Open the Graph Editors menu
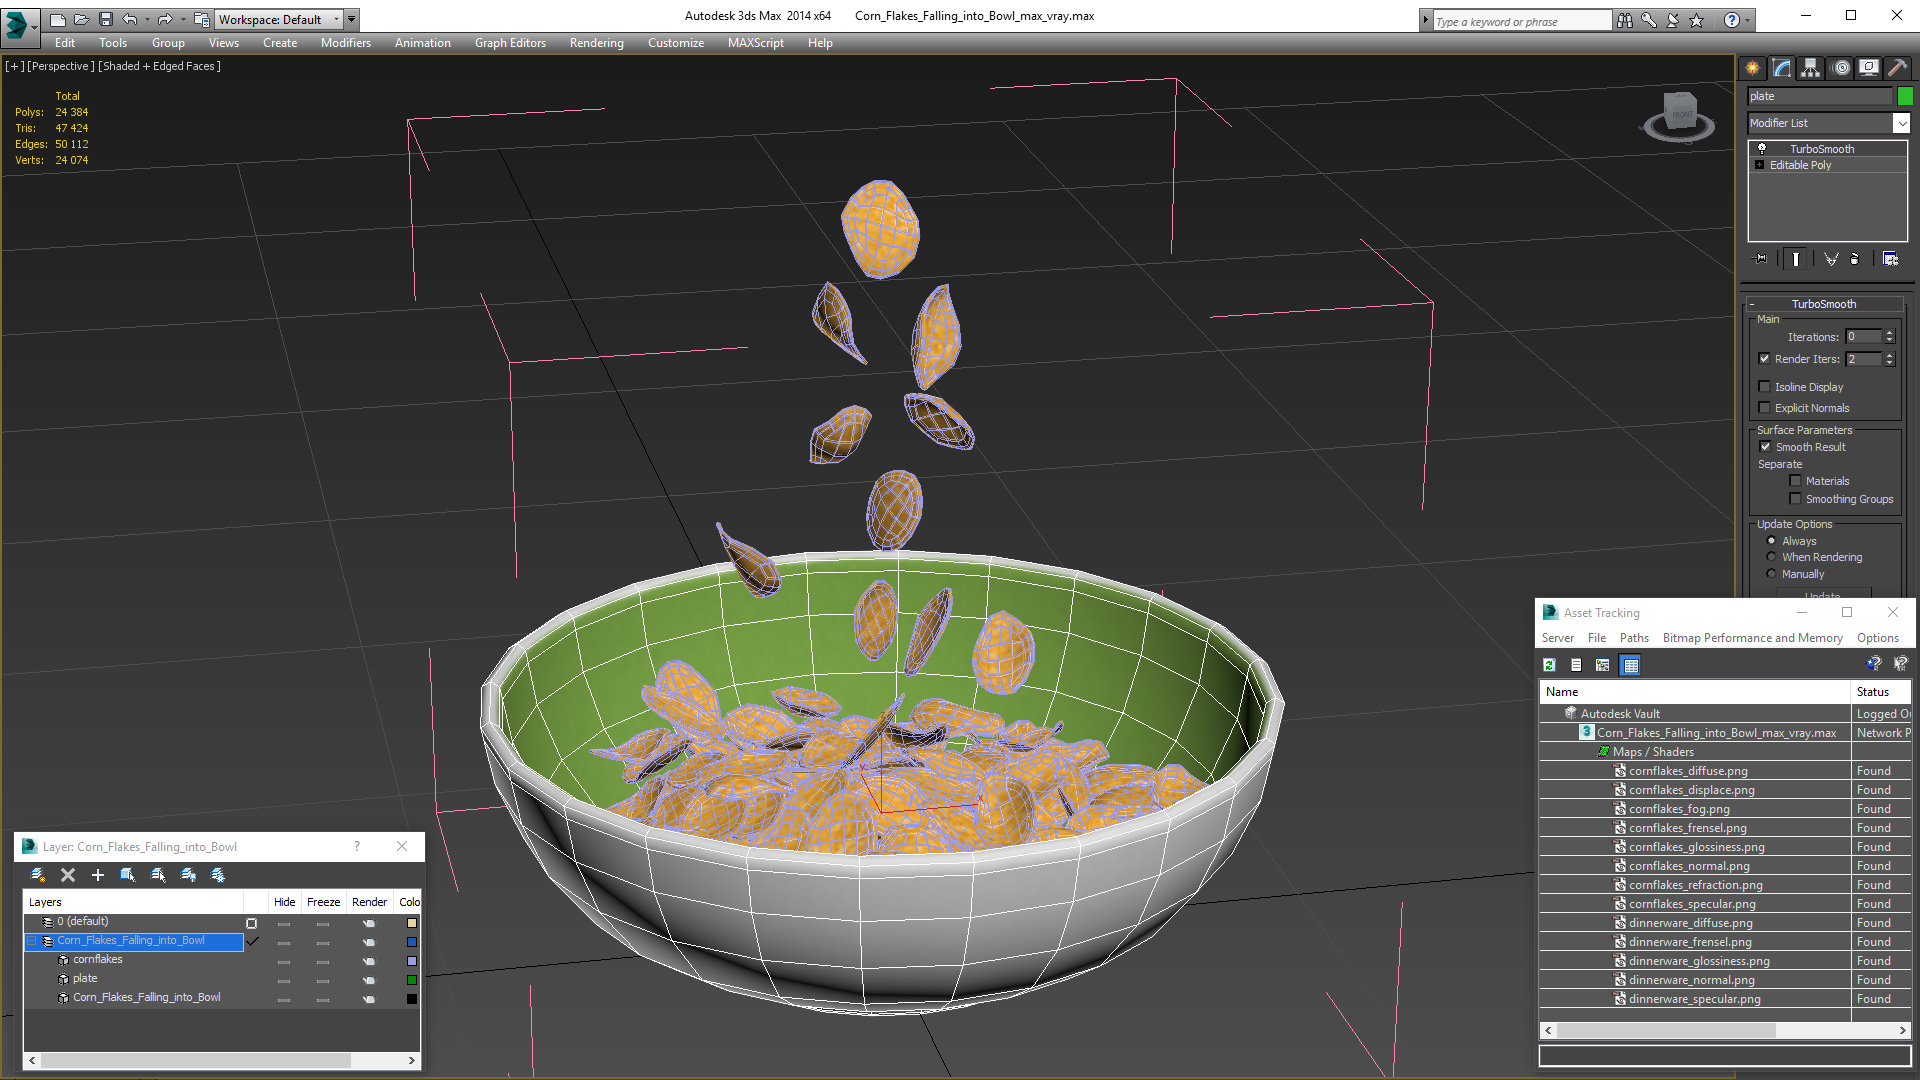Viewport: 1920px width, 1080px height. (510, 43)
